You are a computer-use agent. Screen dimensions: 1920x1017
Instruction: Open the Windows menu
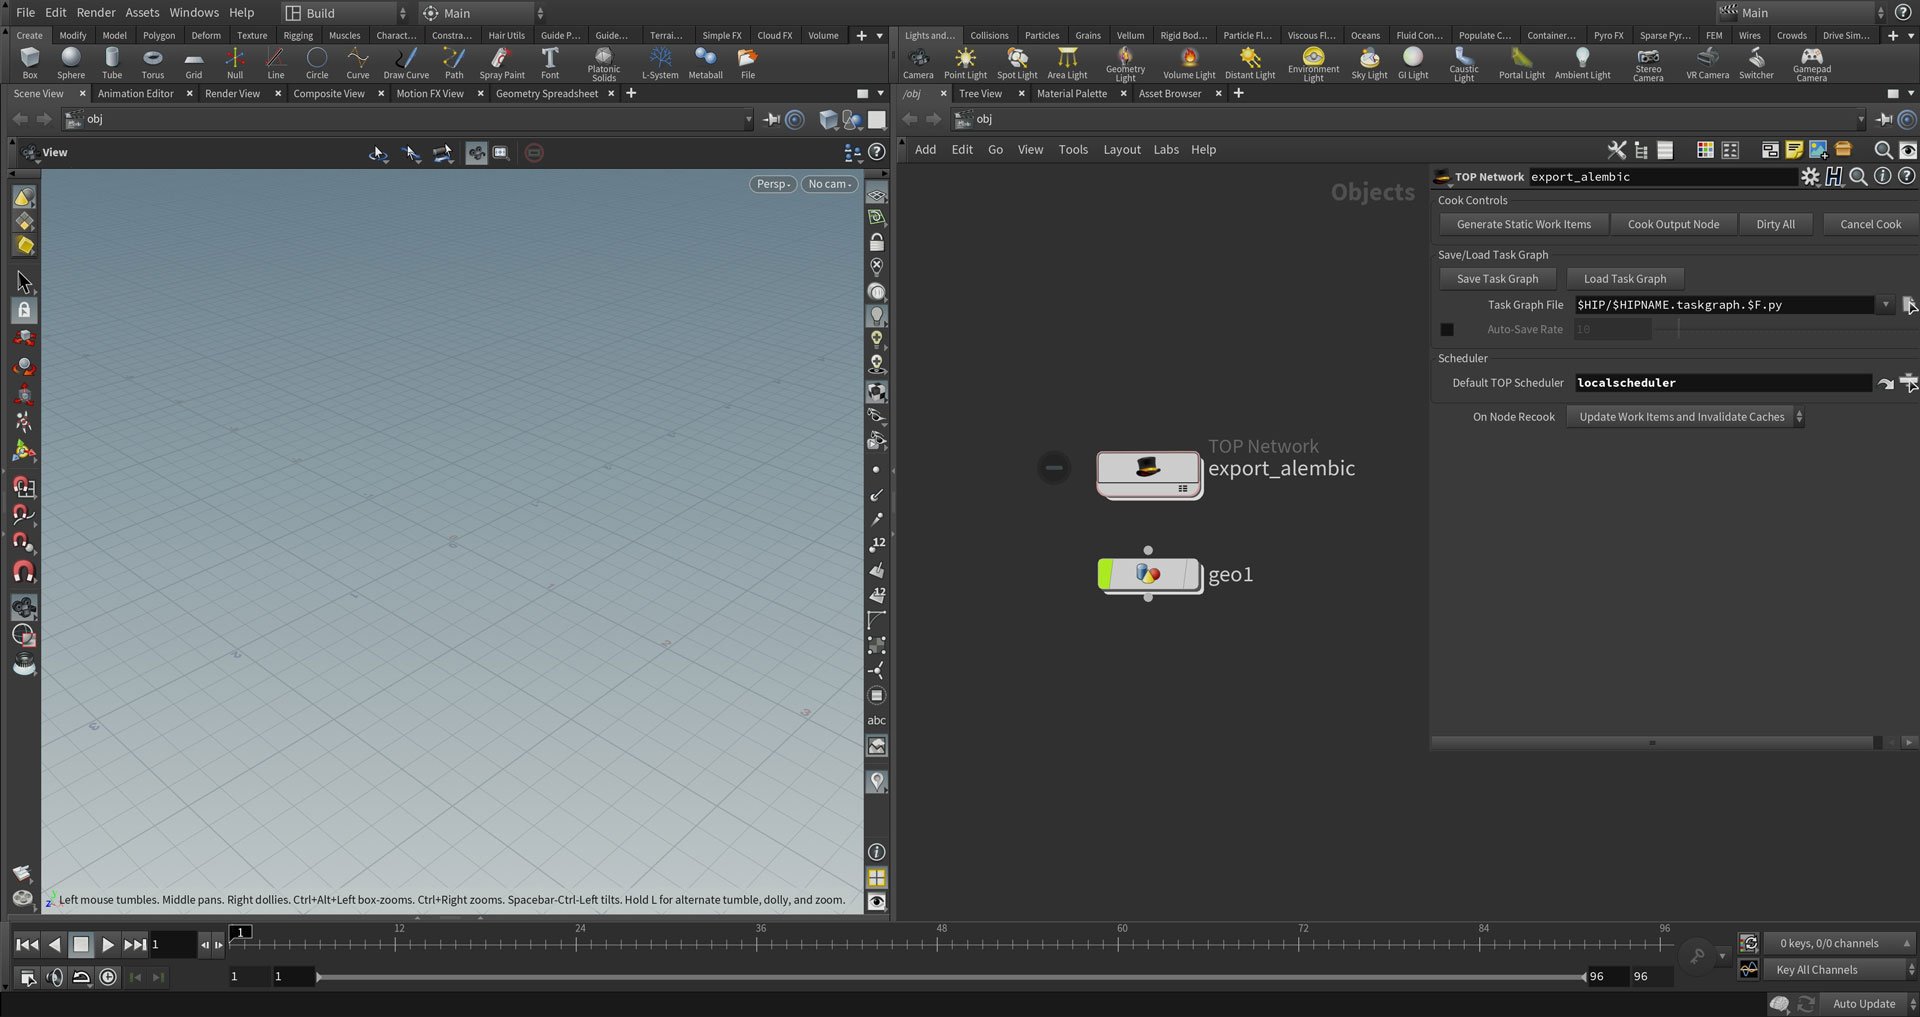point(194,13)
